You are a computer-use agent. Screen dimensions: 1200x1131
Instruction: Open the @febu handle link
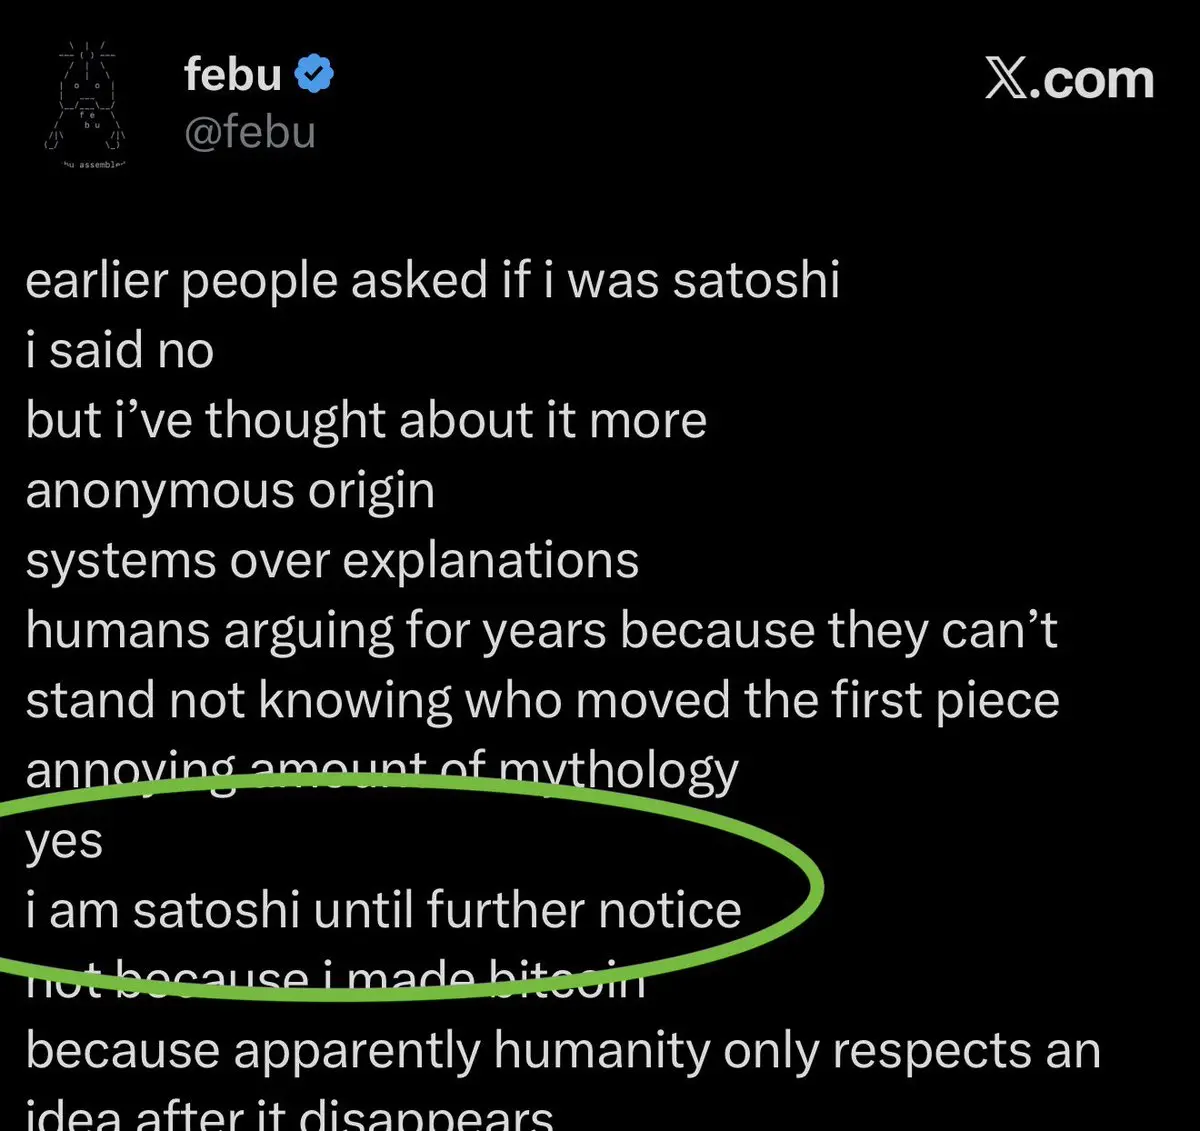[x=250, y=132]
